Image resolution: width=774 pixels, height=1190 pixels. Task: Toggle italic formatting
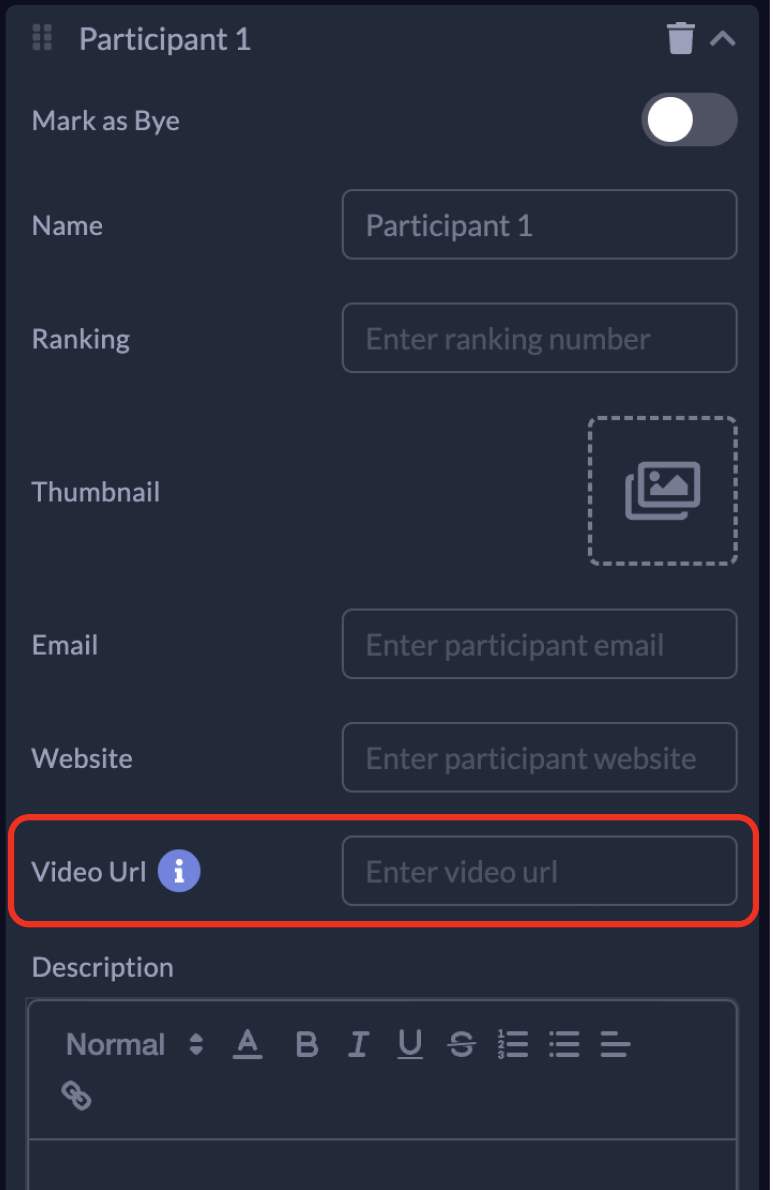click(x=358, y=1045)
